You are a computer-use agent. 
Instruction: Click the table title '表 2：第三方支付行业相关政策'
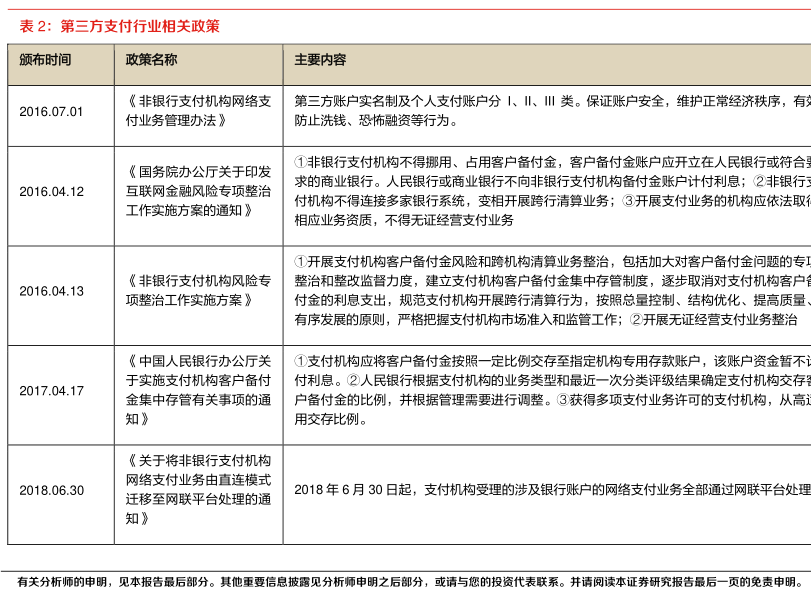pos(119,26)
